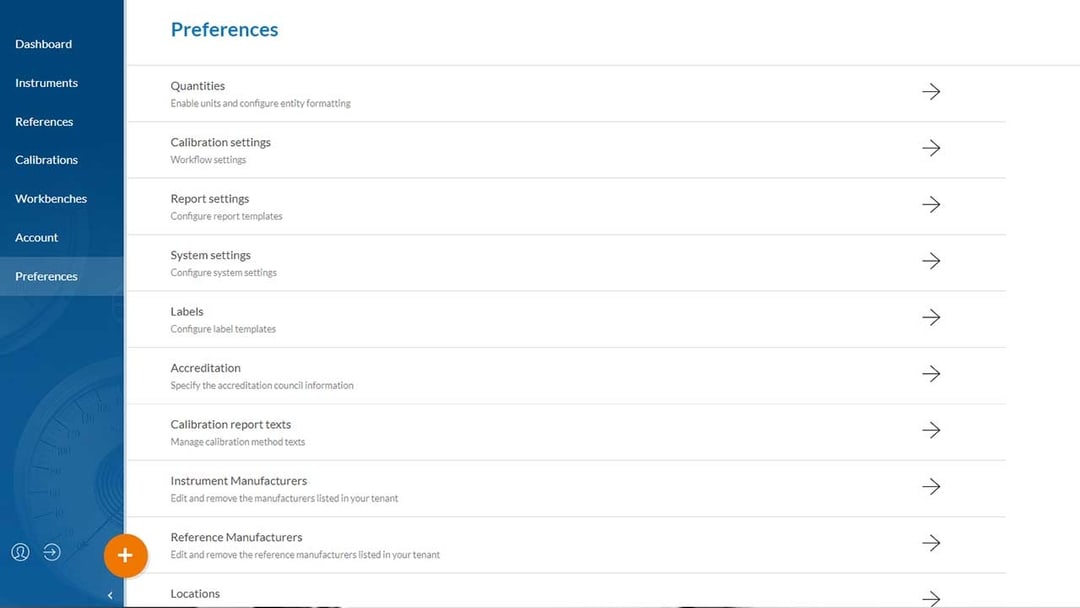Collapse the sidebar with the chevron

(x=110, y=595)
